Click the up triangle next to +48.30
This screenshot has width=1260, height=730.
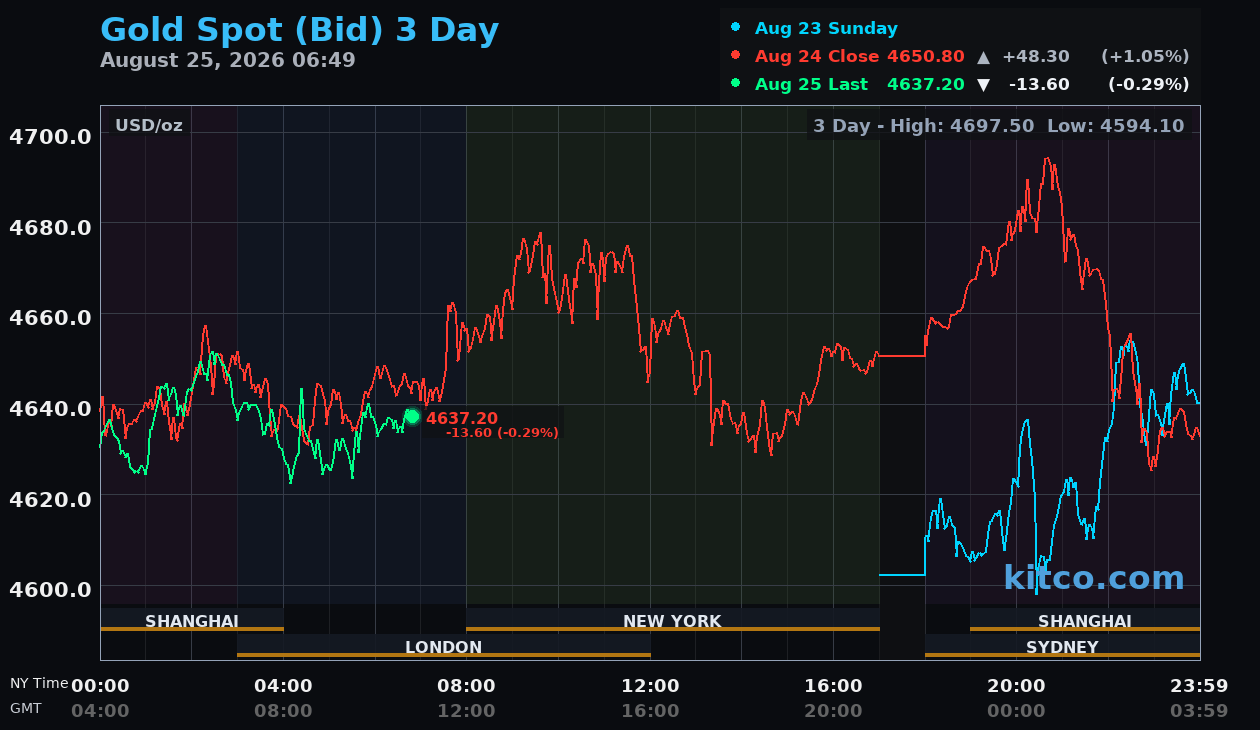click(x=983, y=57)
